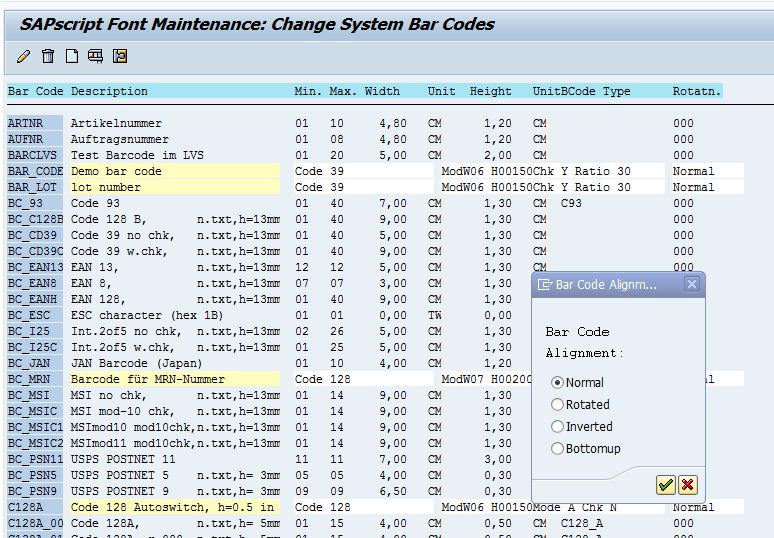This screenshot has height=538, width=774.
Task: Click the BC_I25 bar code name
Action: coord(35,331)
